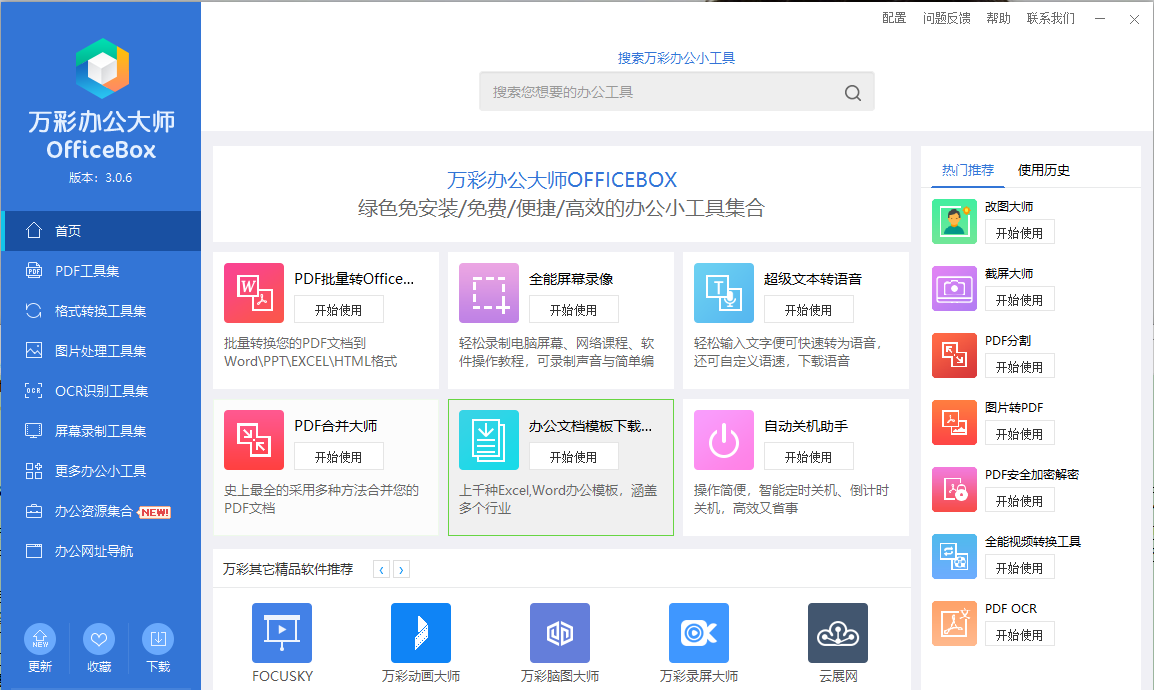Click the 版本：3.0.6 version label

(x=101, y=178)
